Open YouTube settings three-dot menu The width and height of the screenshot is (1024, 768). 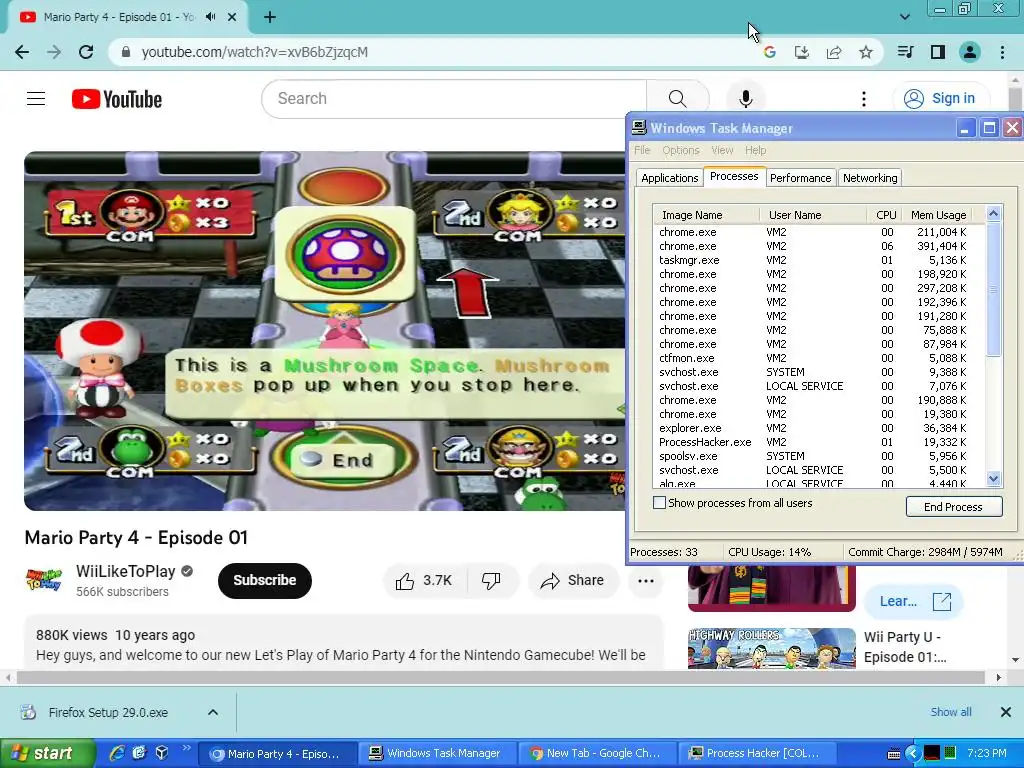pos(863,99)
